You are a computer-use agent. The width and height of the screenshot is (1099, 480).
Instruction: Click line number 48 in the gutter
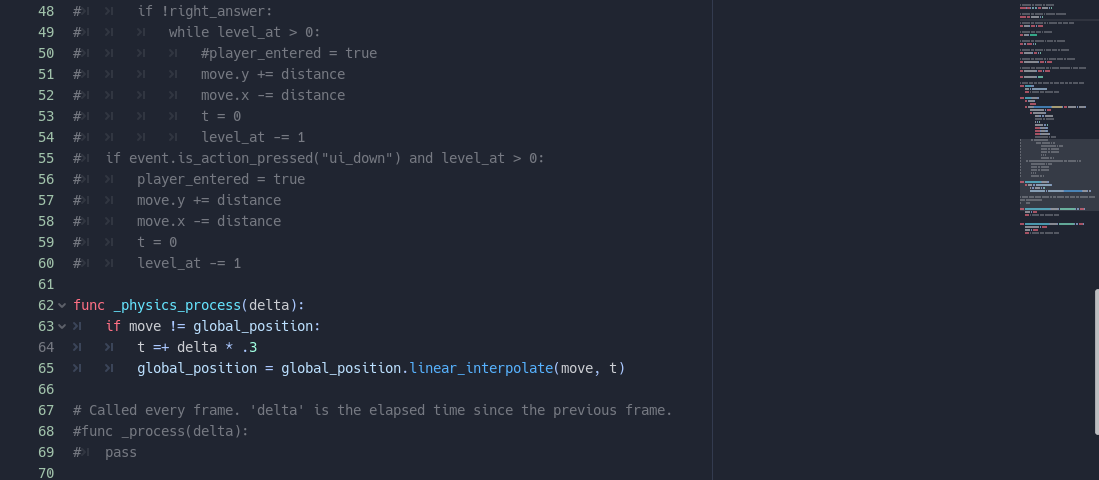click(46, 11)
